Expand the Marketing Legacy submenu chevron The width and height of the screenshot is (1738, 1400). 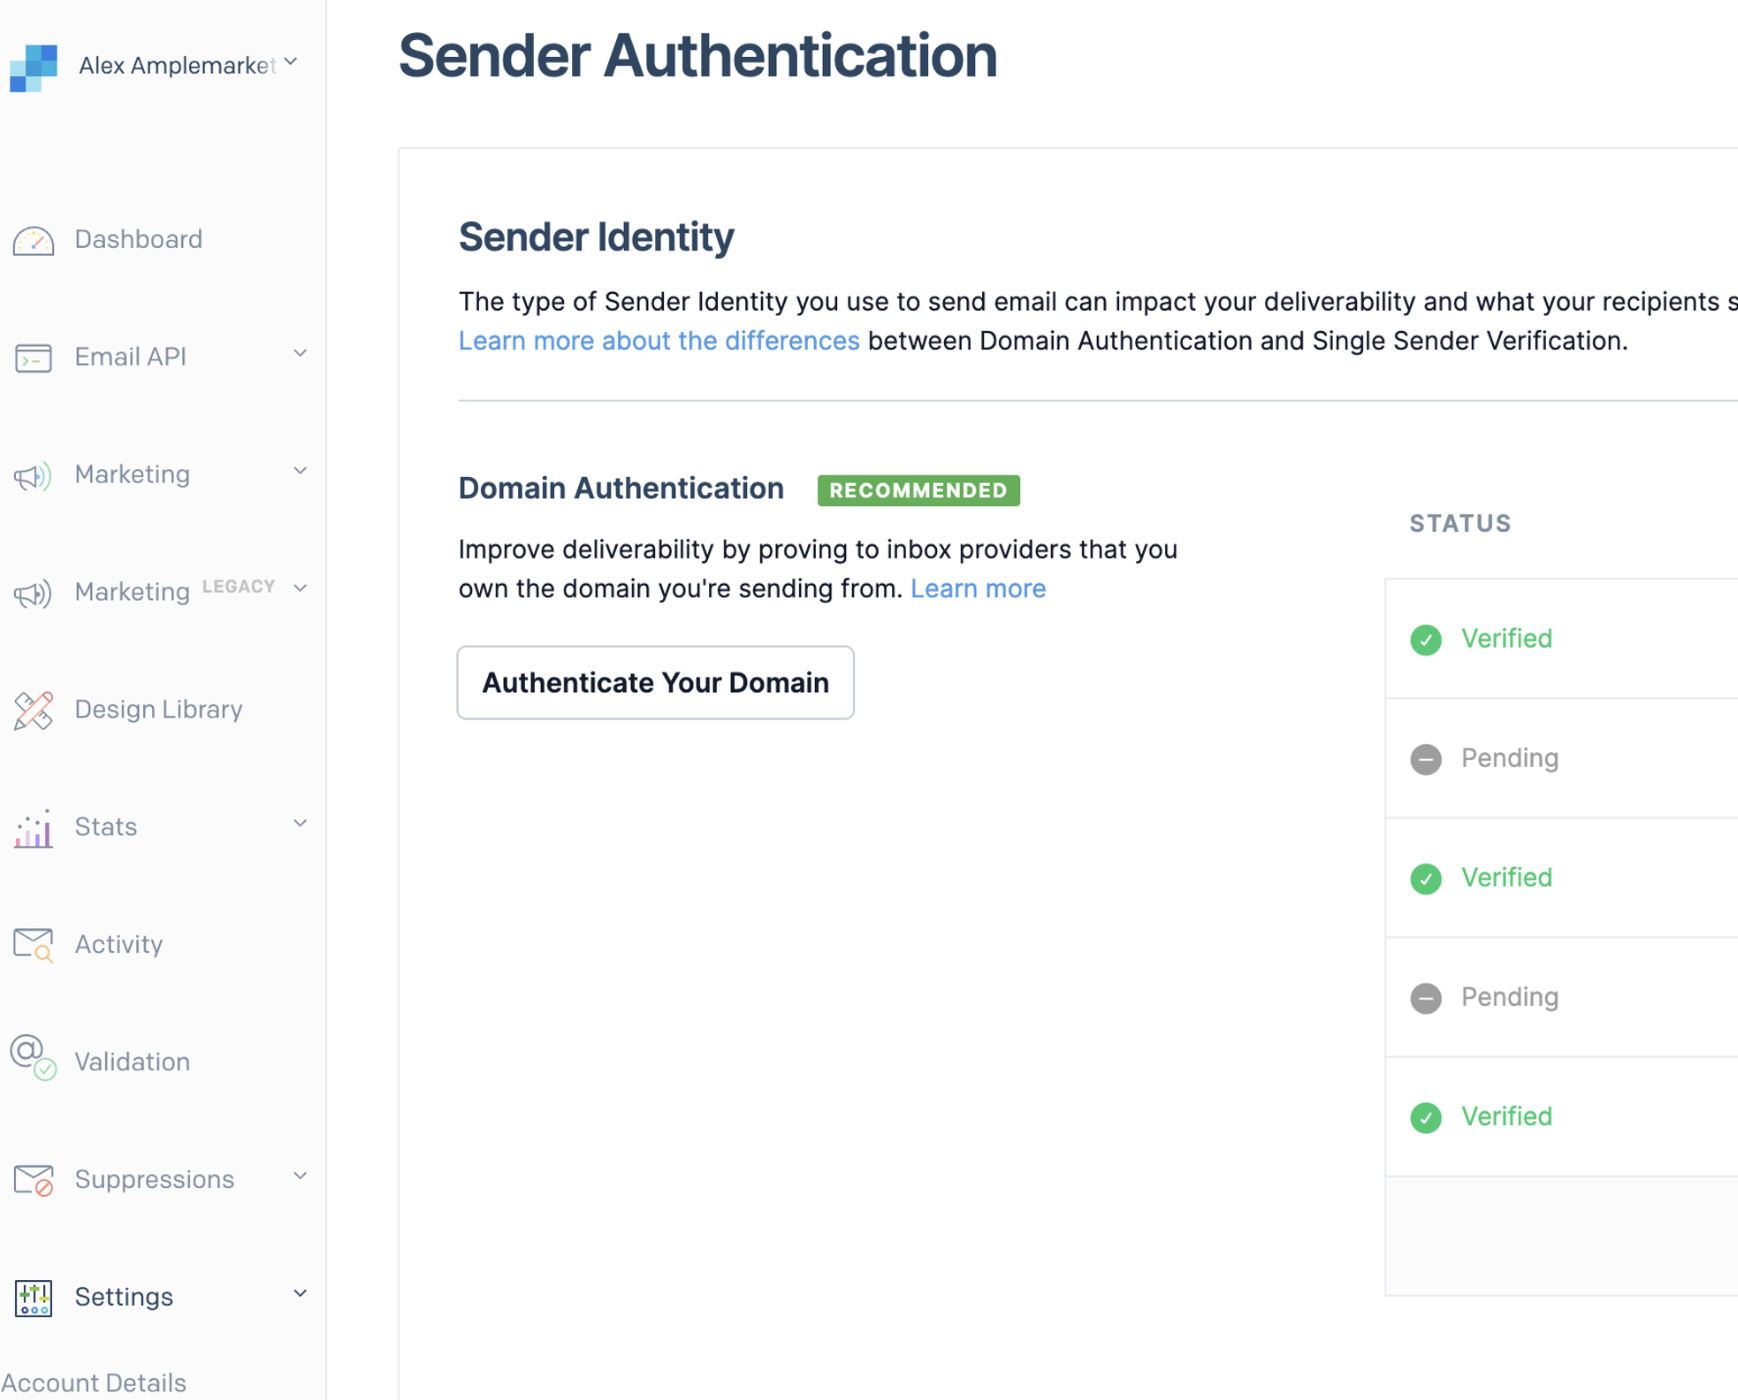pos(300,589)
